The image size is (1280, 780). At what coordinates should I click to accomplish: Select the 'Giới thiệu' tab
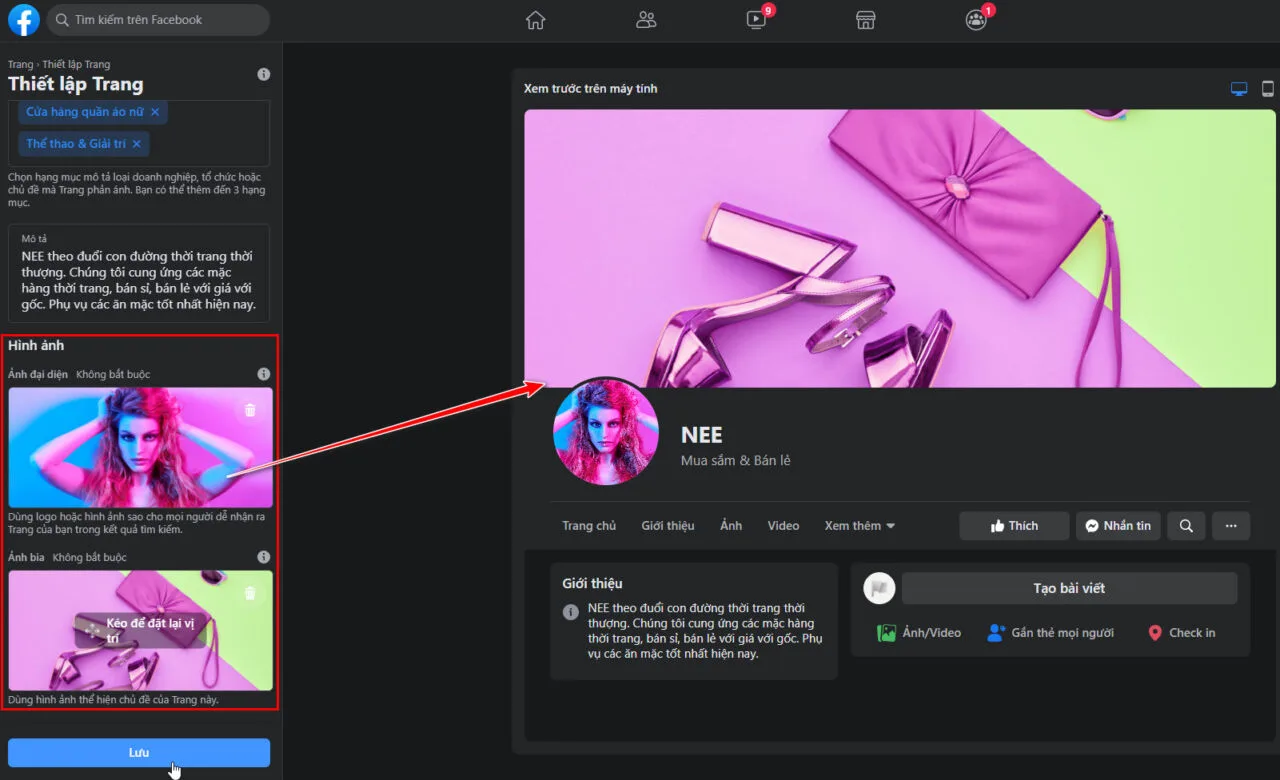tap(667, 526)
